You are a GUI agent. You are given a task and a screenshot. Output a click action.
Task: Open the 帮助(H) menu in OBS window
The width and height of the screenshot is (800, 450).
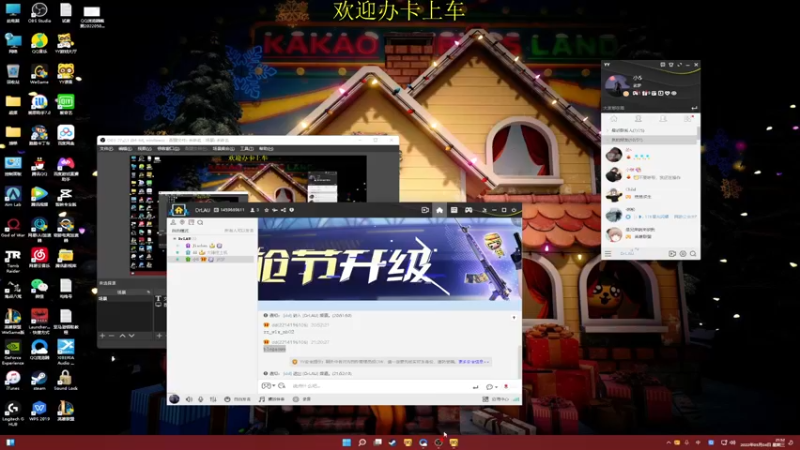[x=266, y=148]
